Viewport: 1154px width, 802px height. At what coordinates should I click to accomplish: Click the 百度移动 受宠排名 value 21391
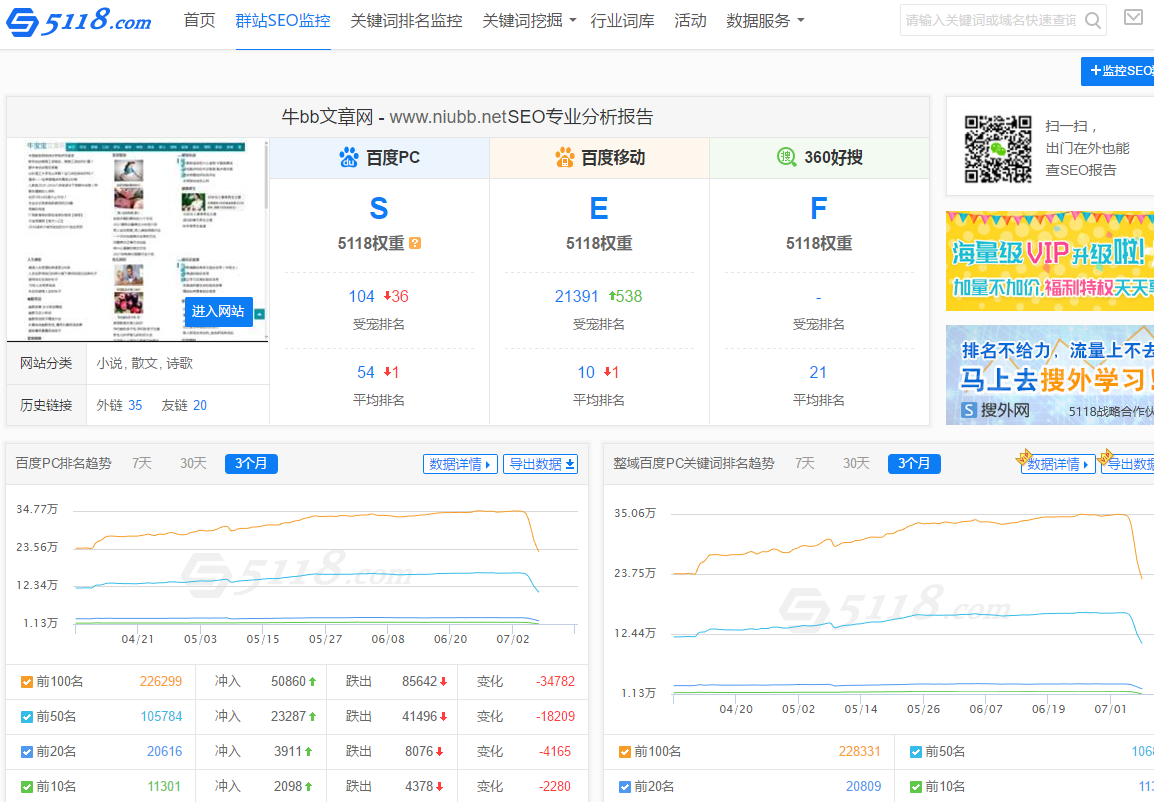pos(576,297)
